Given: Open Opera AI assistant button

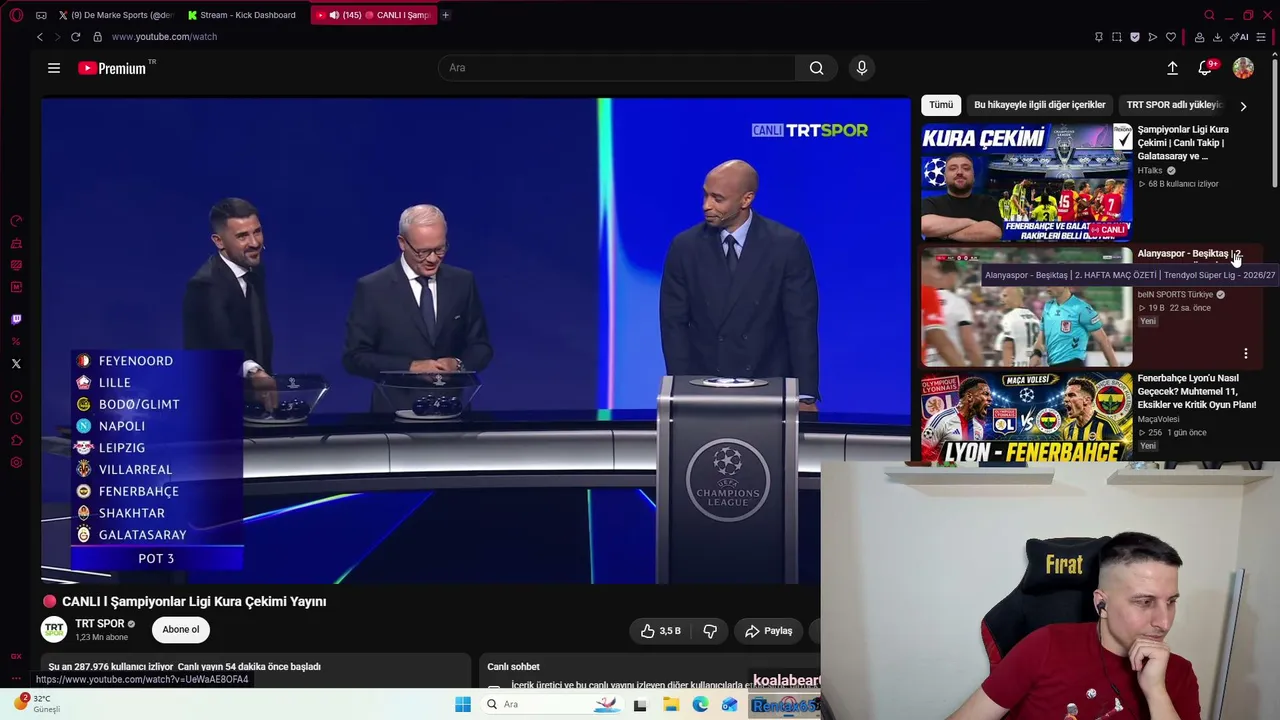Looking at the screenshot, I should coord(1240,37).
